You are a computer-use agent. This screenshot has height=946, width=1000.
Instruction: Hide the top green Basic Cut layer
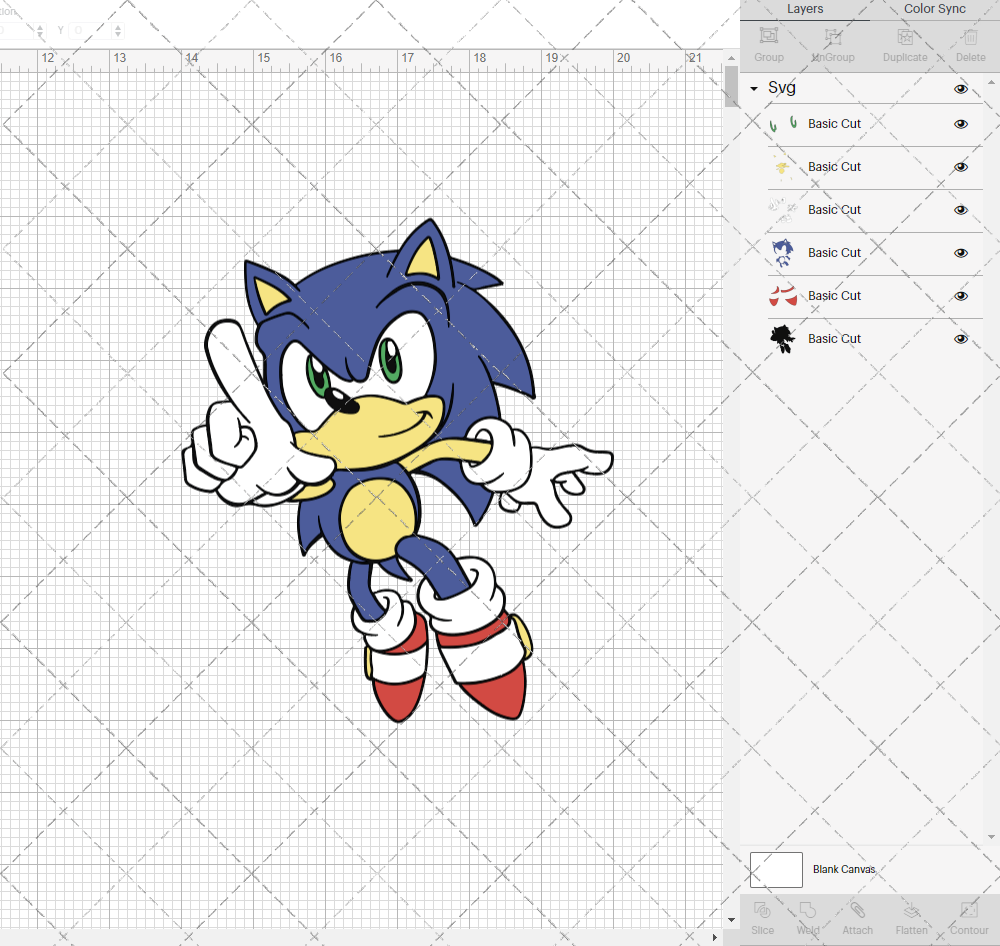pos(961,124)
